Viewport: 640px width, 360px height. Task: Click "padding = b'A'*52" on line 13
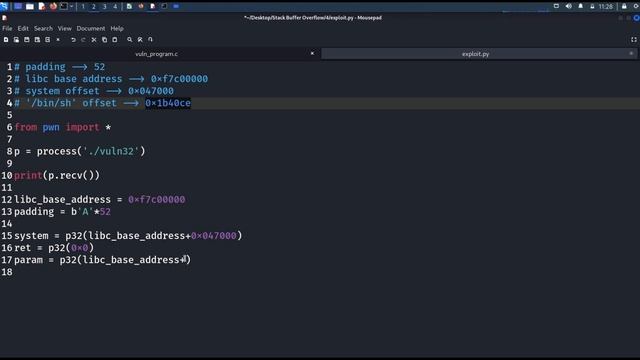[62, 212]
